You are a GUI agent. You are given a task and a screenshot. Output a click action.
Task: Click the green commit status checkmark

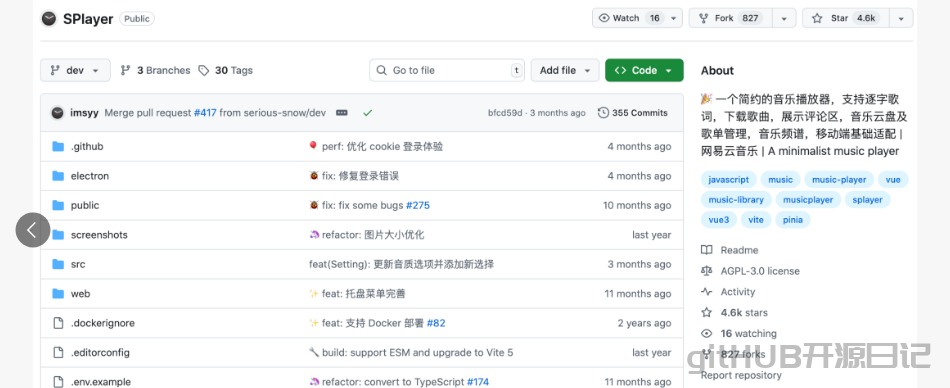click(x=367, y=113)
